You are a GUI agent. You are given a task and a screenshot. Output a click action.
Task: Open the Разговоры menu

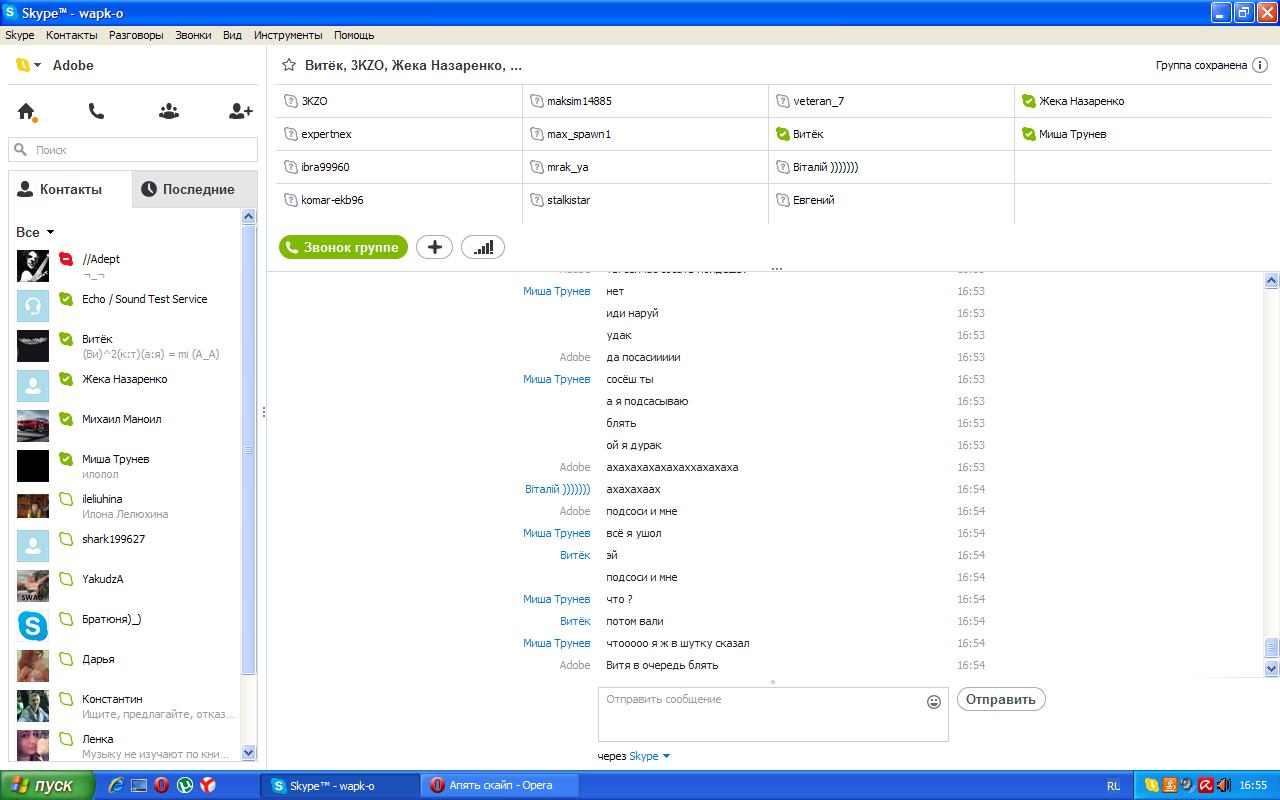(136, 35)
